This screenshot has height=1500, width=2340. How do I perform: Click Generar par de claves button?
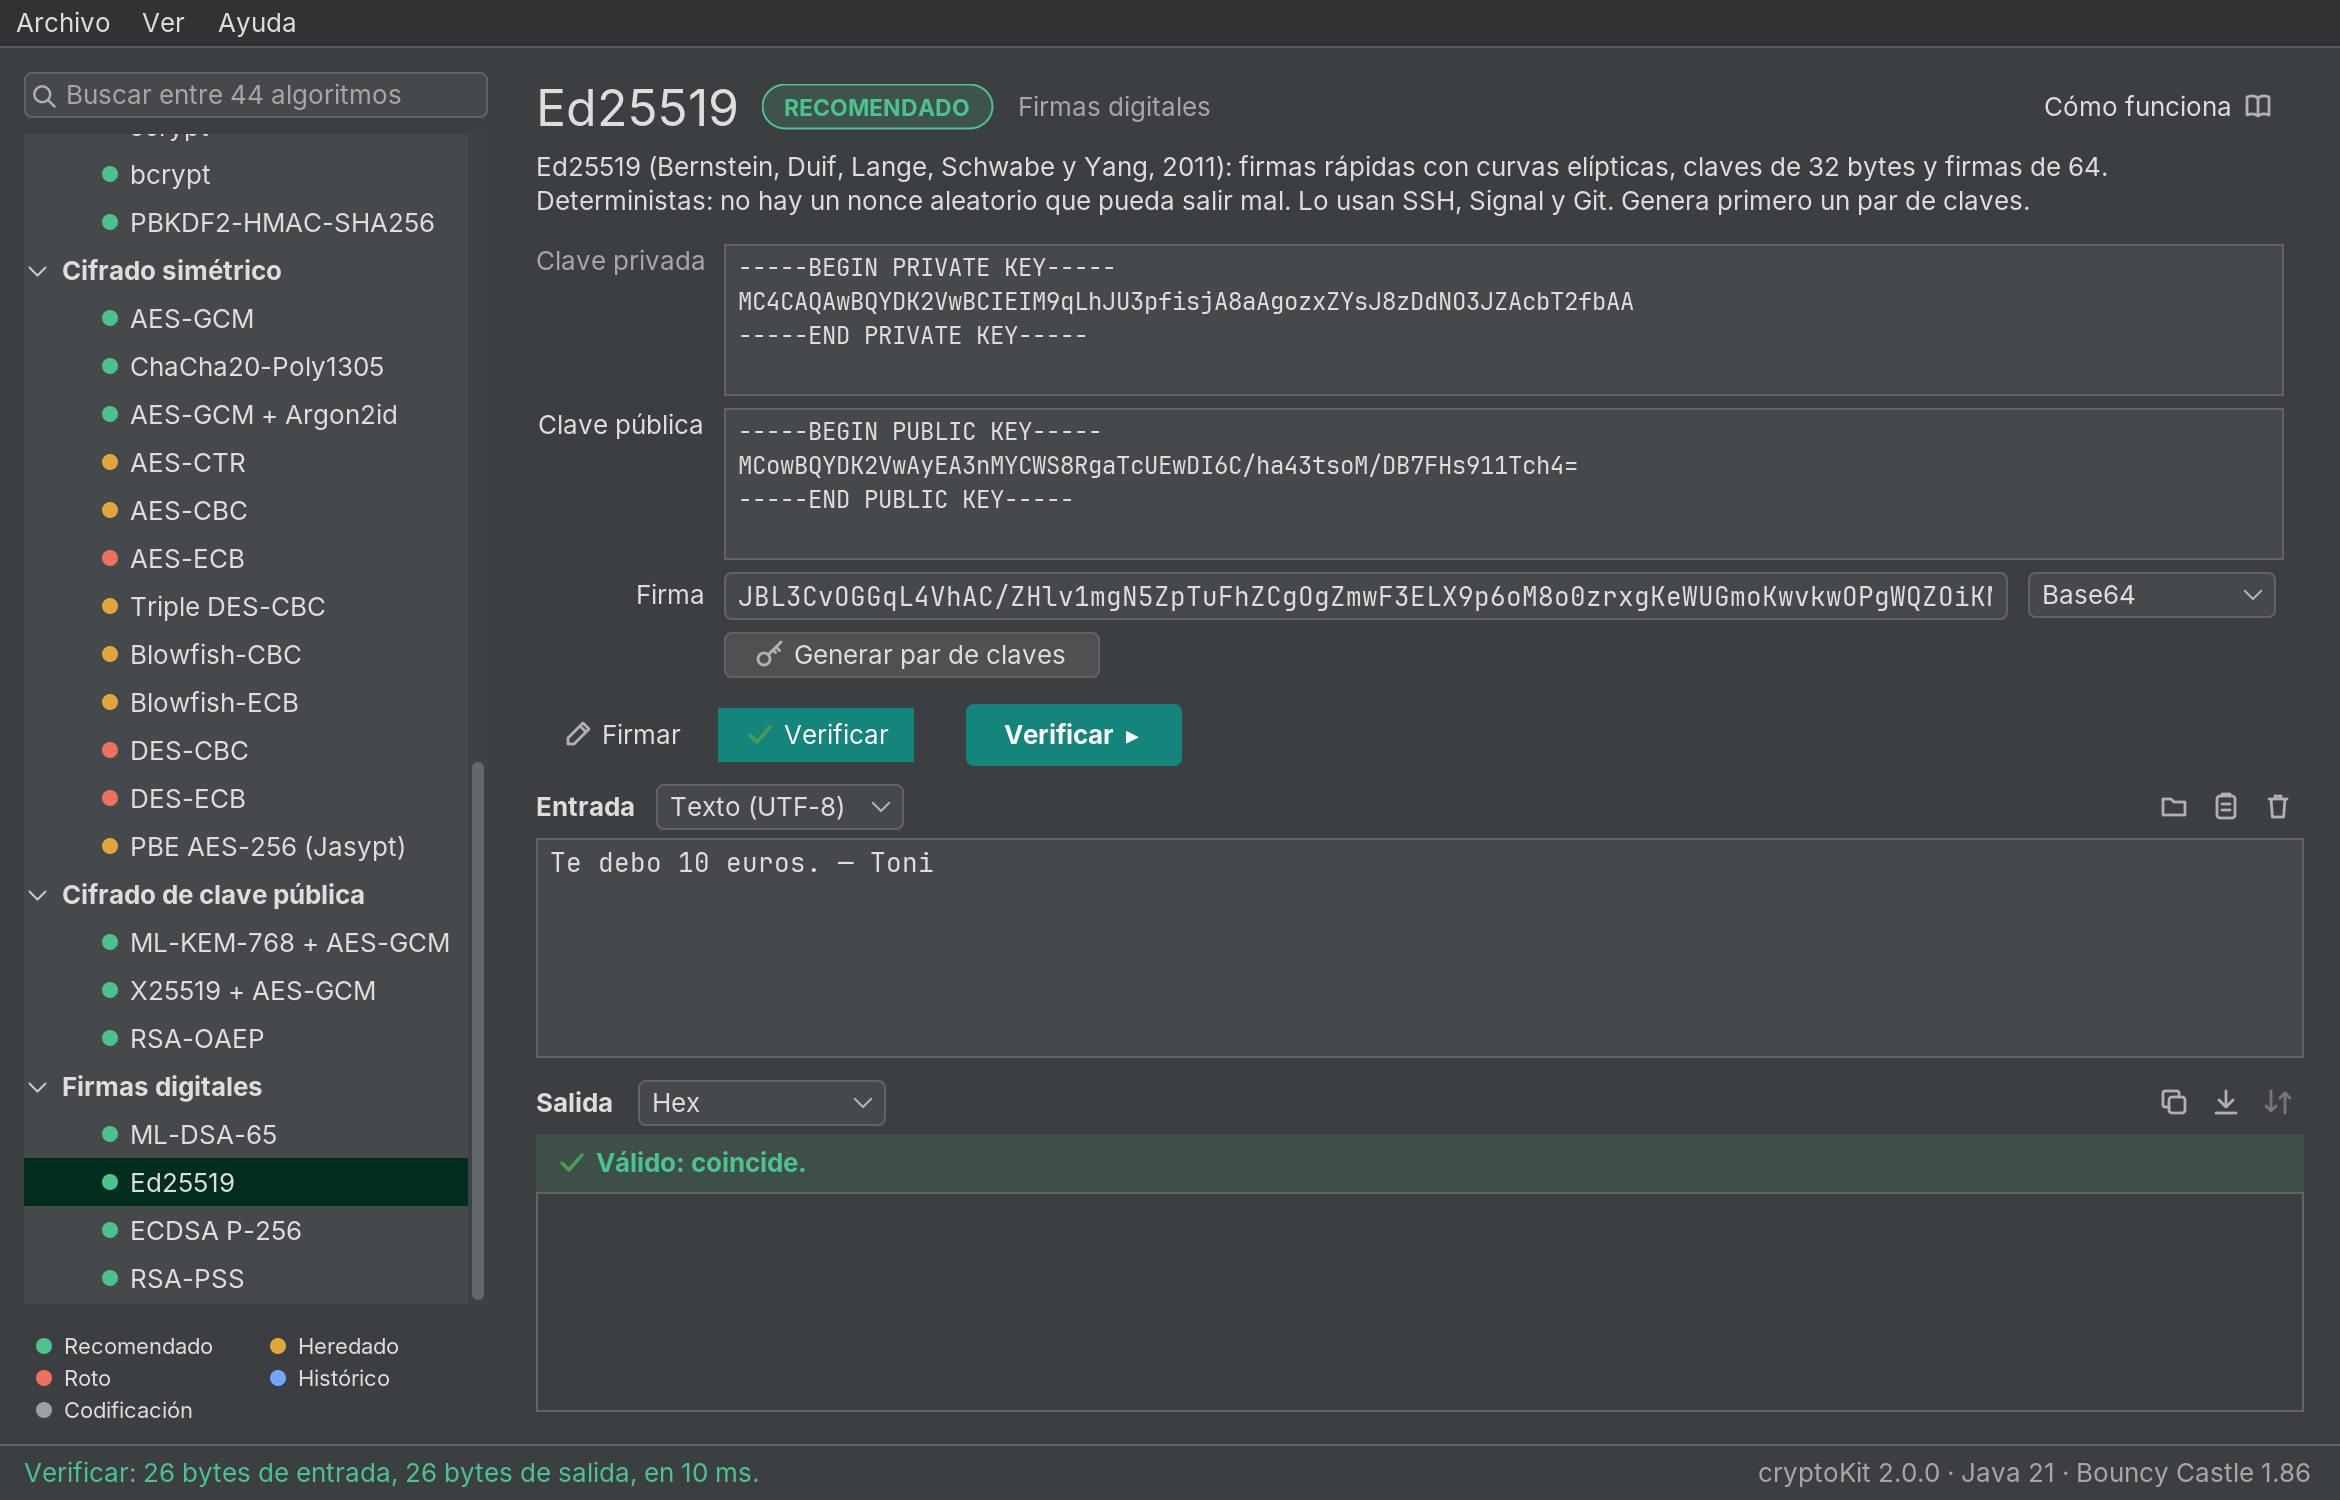pyautogui.click(x=911, y=655)
